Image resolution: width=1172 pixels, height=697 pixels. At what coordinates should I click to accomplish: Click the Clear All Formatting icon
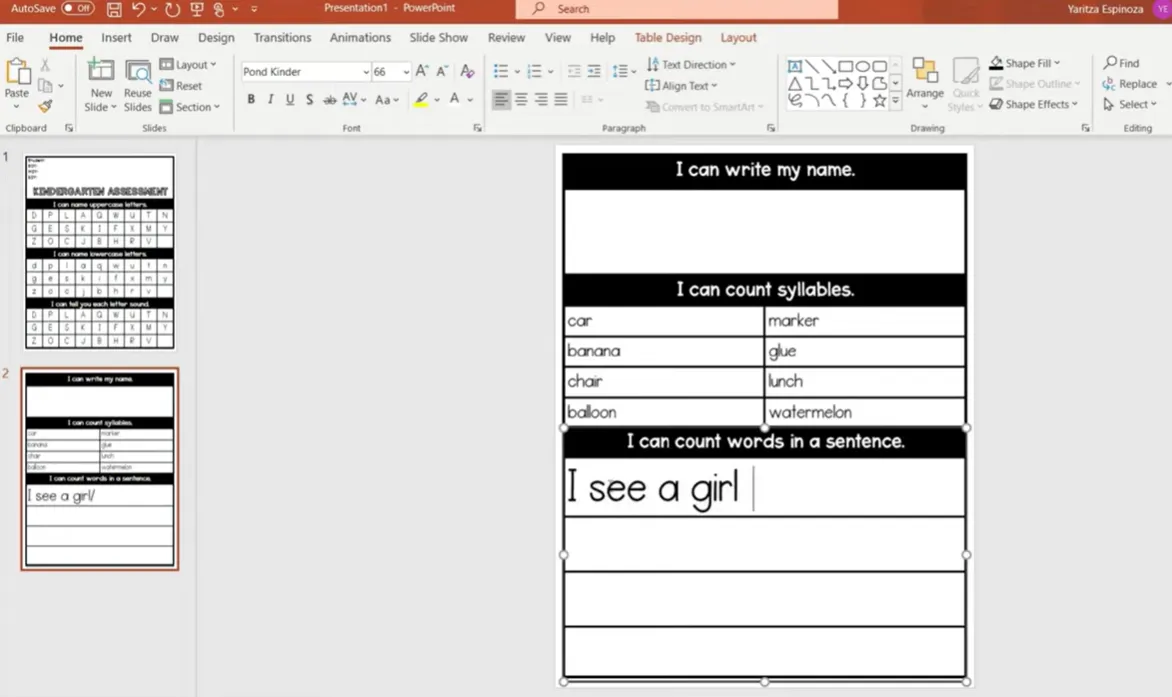tap(467, 72)
